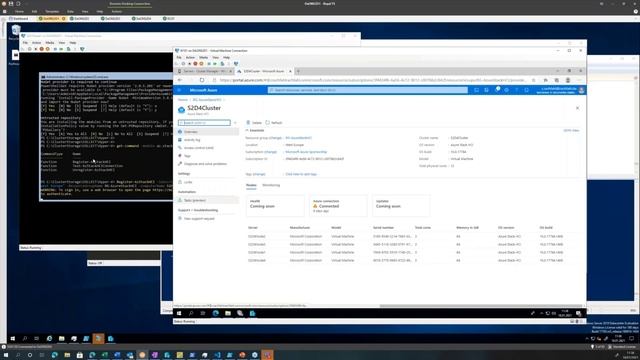Open Azure portal settings gear
640x360 pixels.
coord(507,90)
